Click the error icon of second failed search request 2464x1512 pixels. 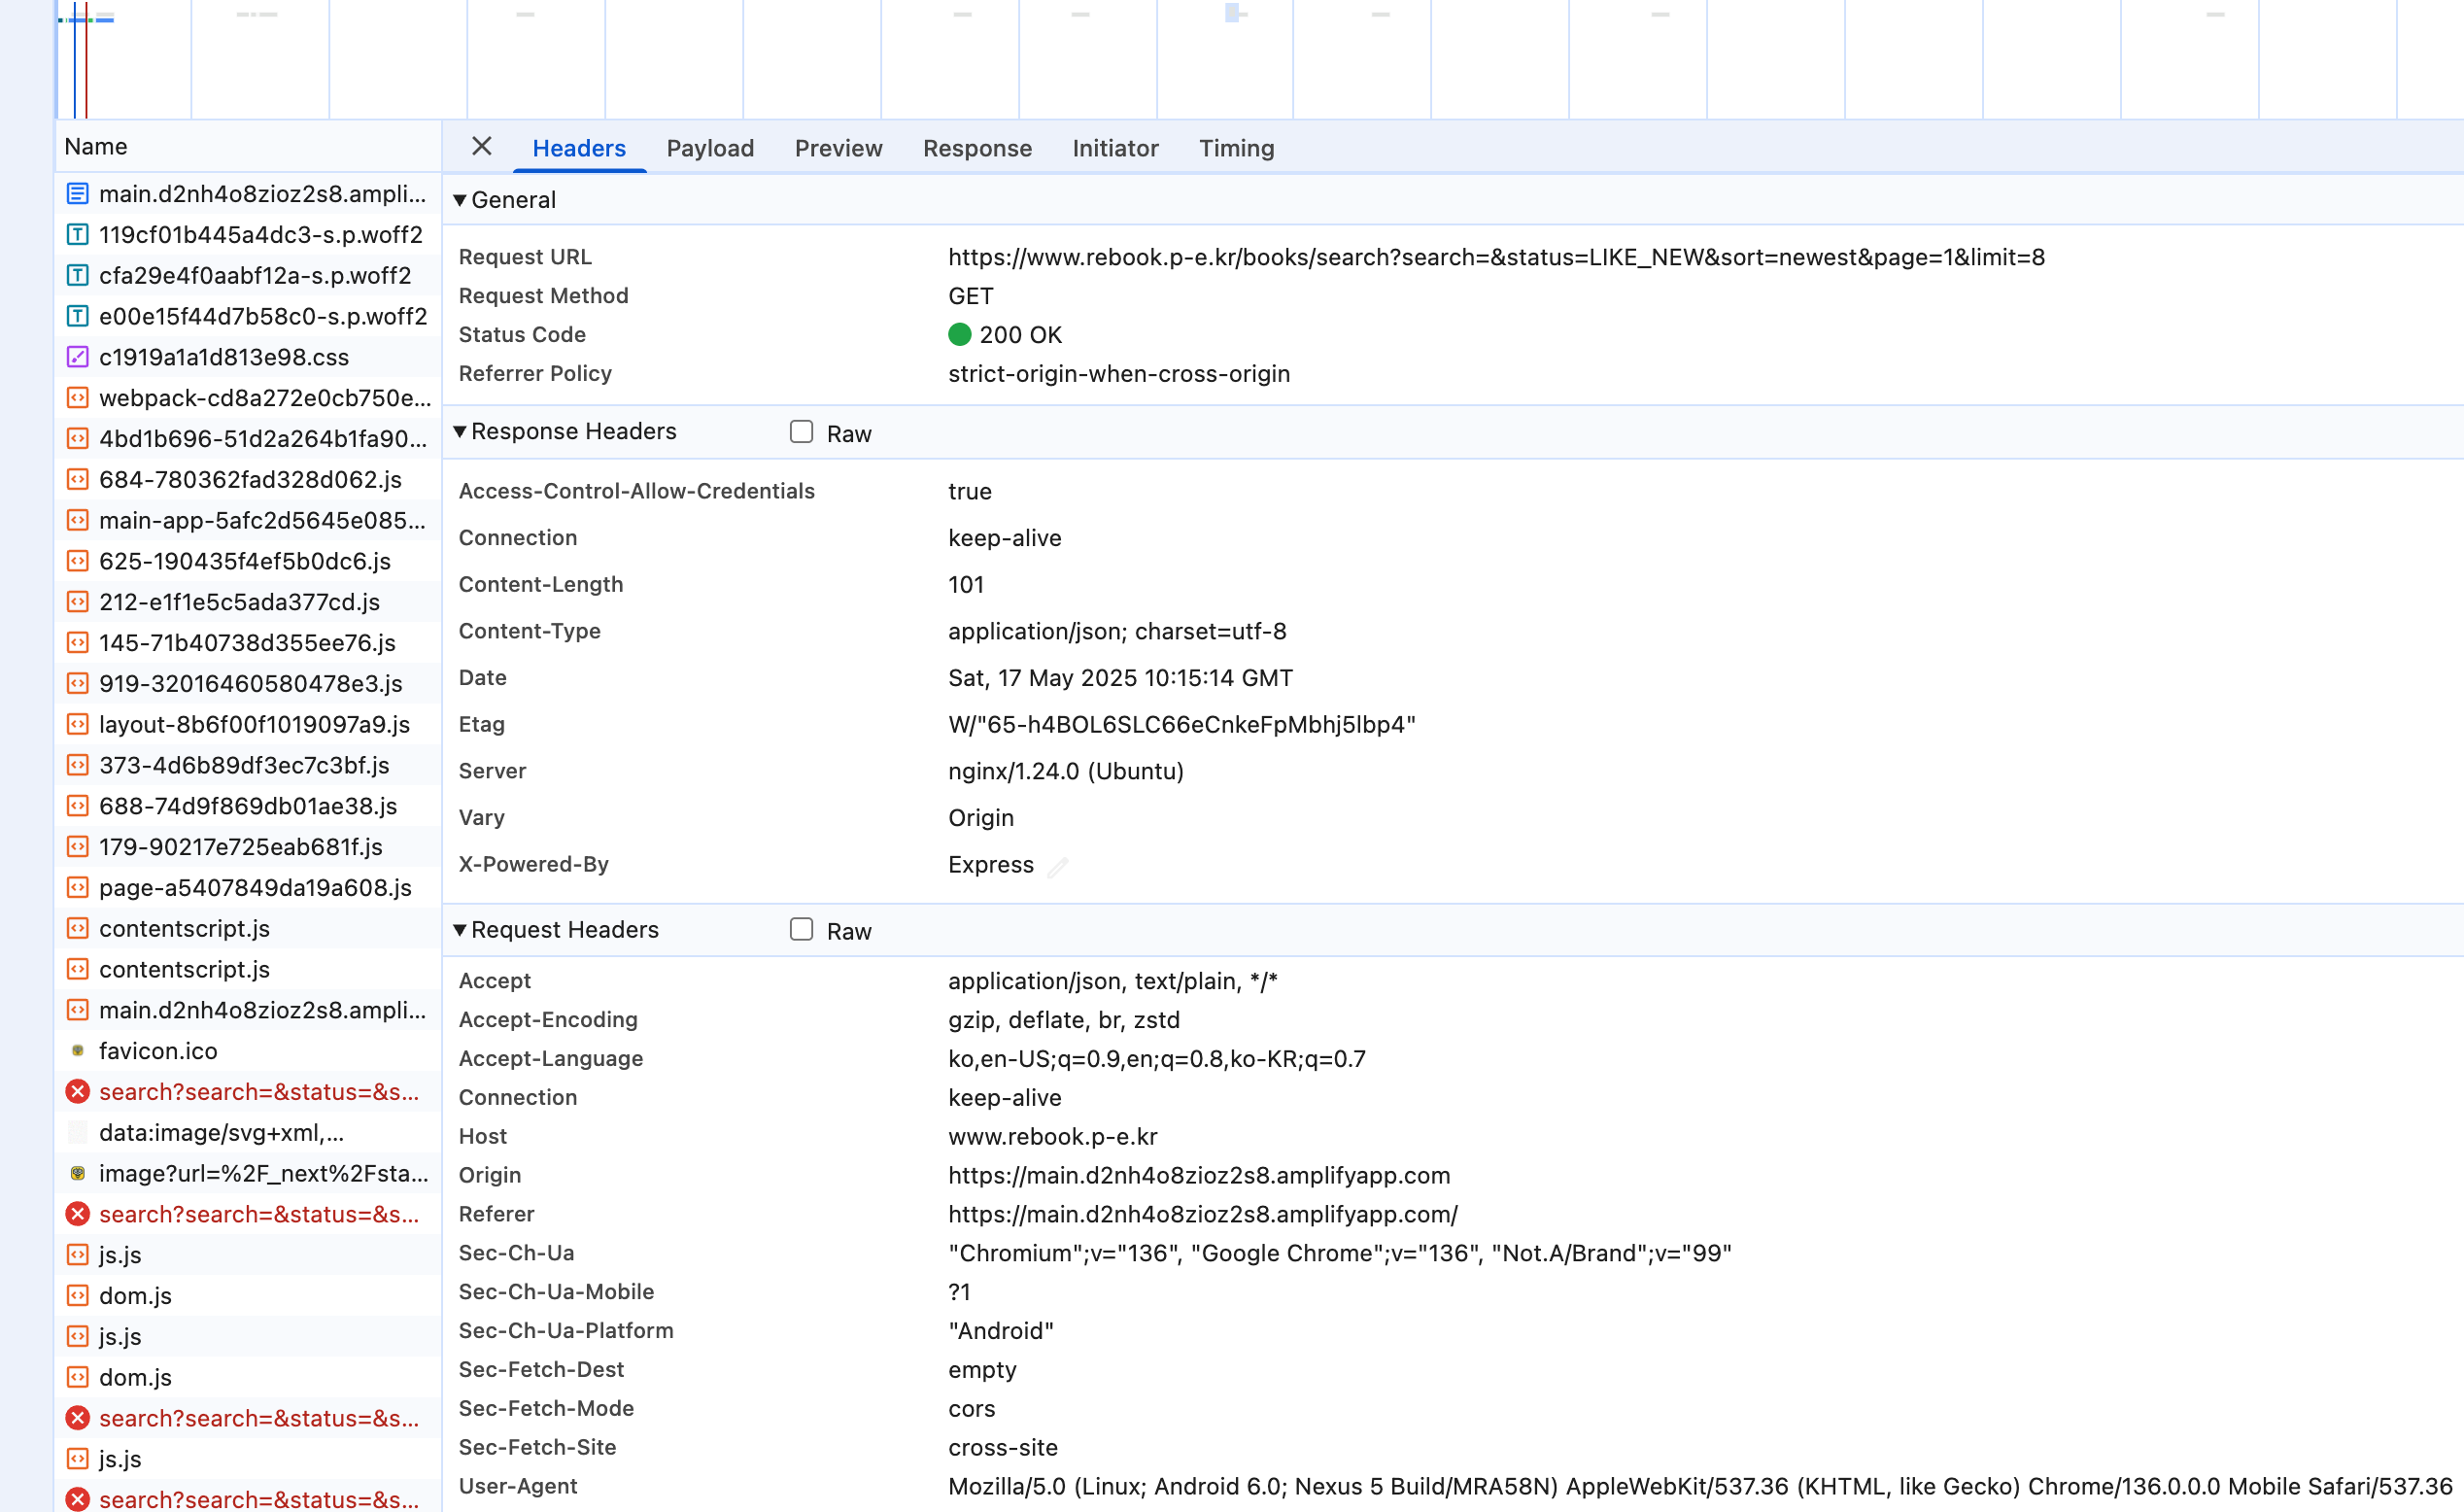pos(77,1214)
